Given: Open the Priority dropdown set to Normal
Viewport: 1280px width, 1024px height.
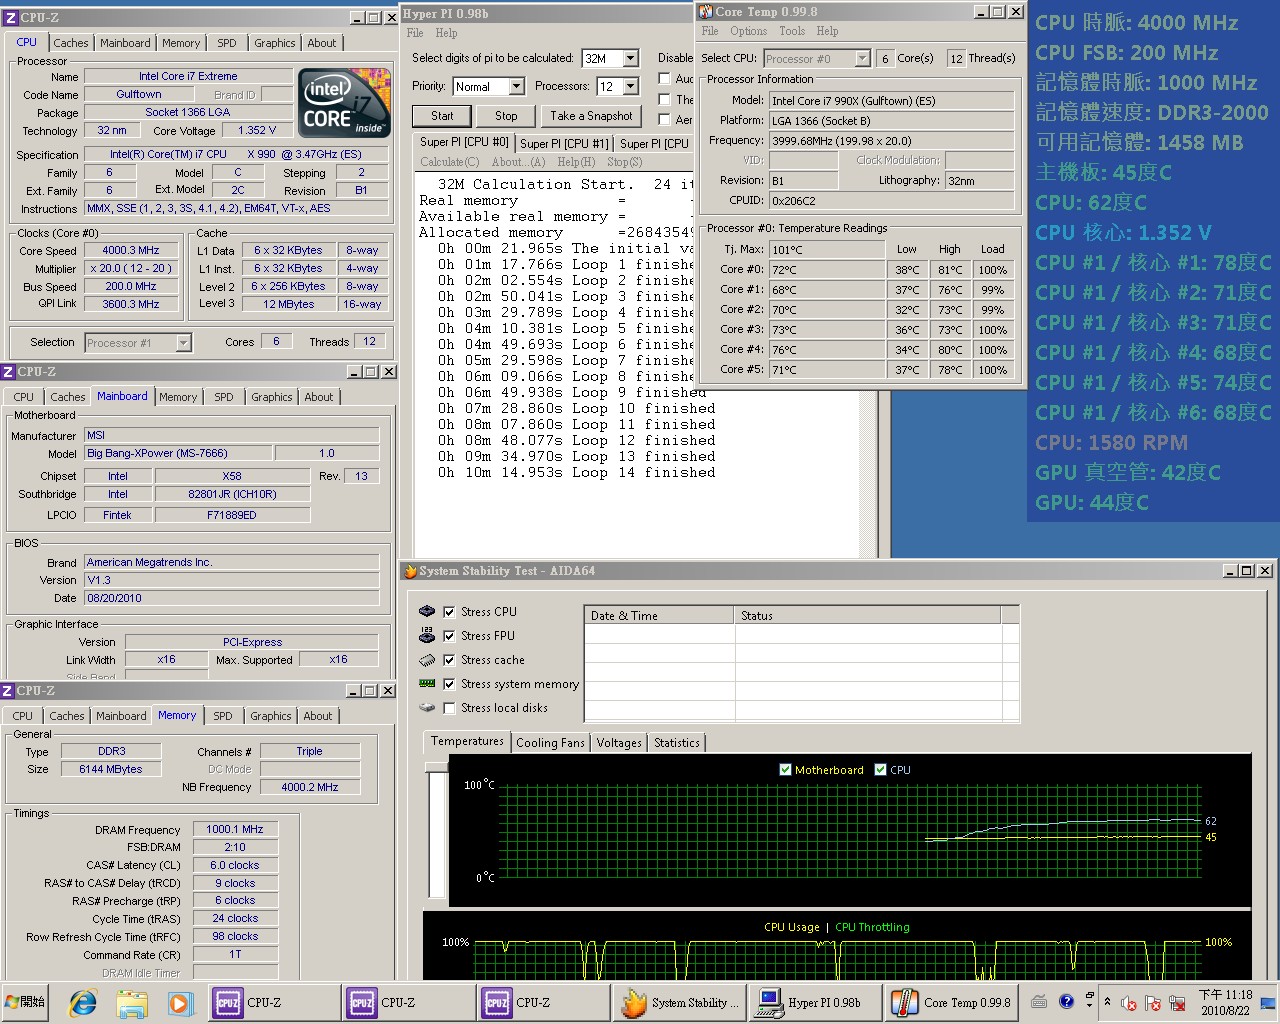Looking at the screenshot, I should [516, 87].
